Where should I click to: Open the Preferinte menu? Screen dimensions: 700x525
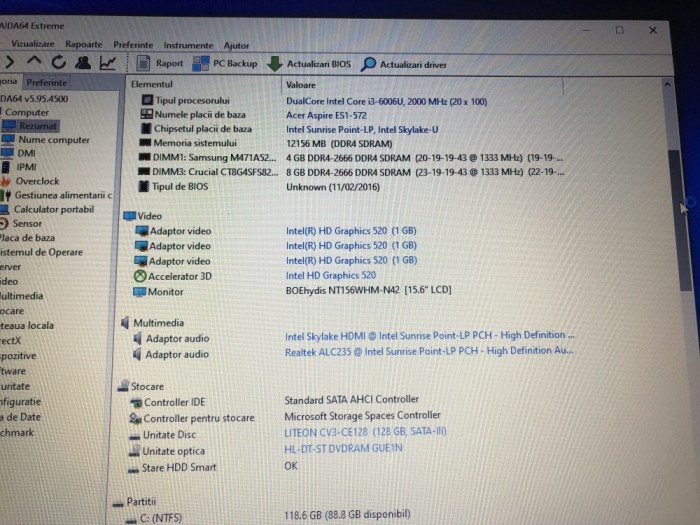tap(133, 45)
